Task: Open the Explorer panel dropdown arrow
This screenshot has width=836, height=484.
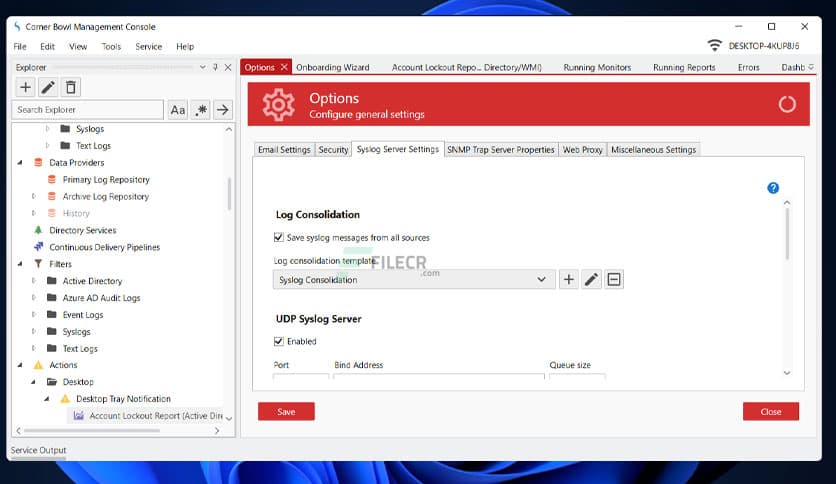Action: [x=203, y=67]
